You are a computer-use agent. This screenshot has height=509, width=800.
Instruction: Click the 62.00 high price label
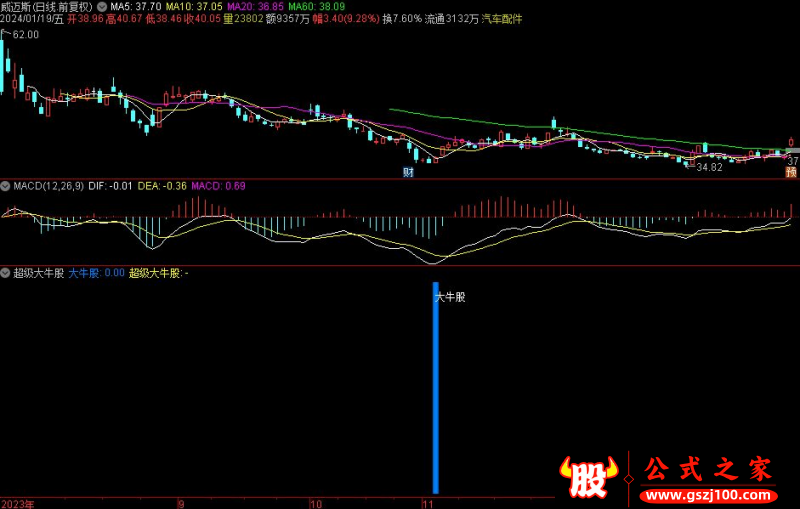26,35
